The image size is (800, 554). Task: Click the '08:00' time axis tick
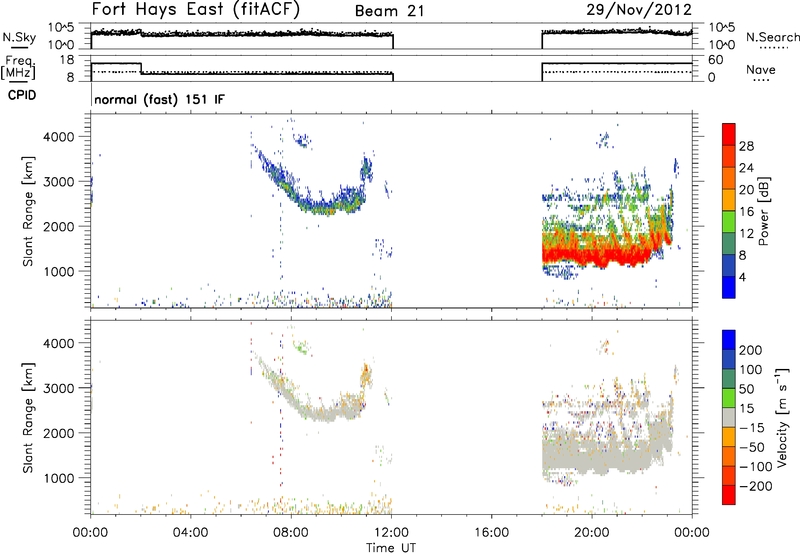pyautogui.click(x=291, y=533)
